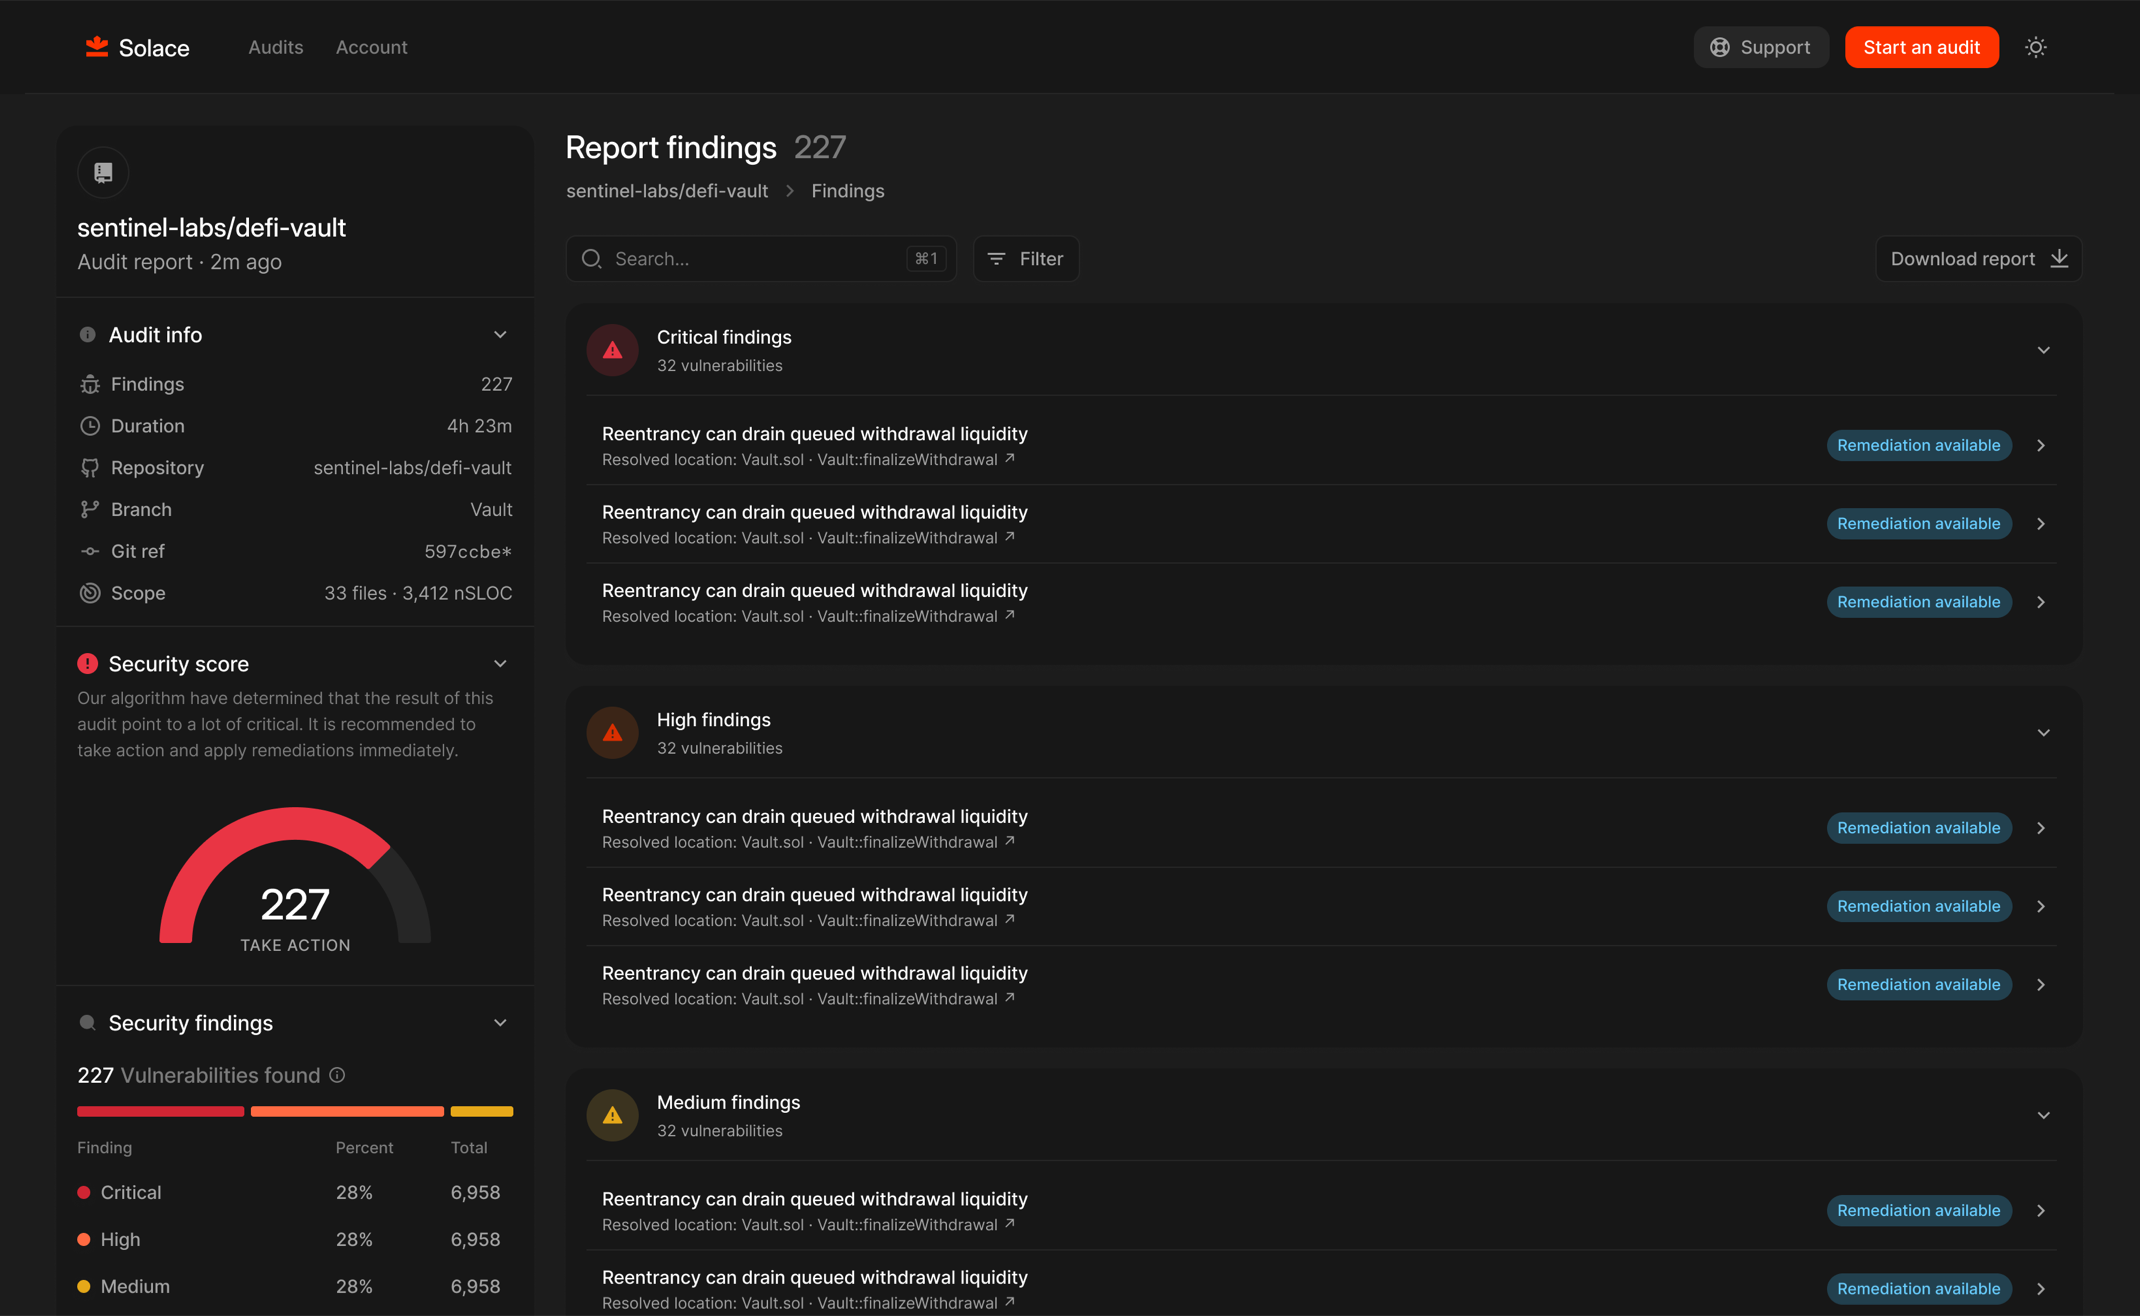Open the second High finding title
Image resolution: width=2140 pixels, height=1316 pixels.
(814, 895)
